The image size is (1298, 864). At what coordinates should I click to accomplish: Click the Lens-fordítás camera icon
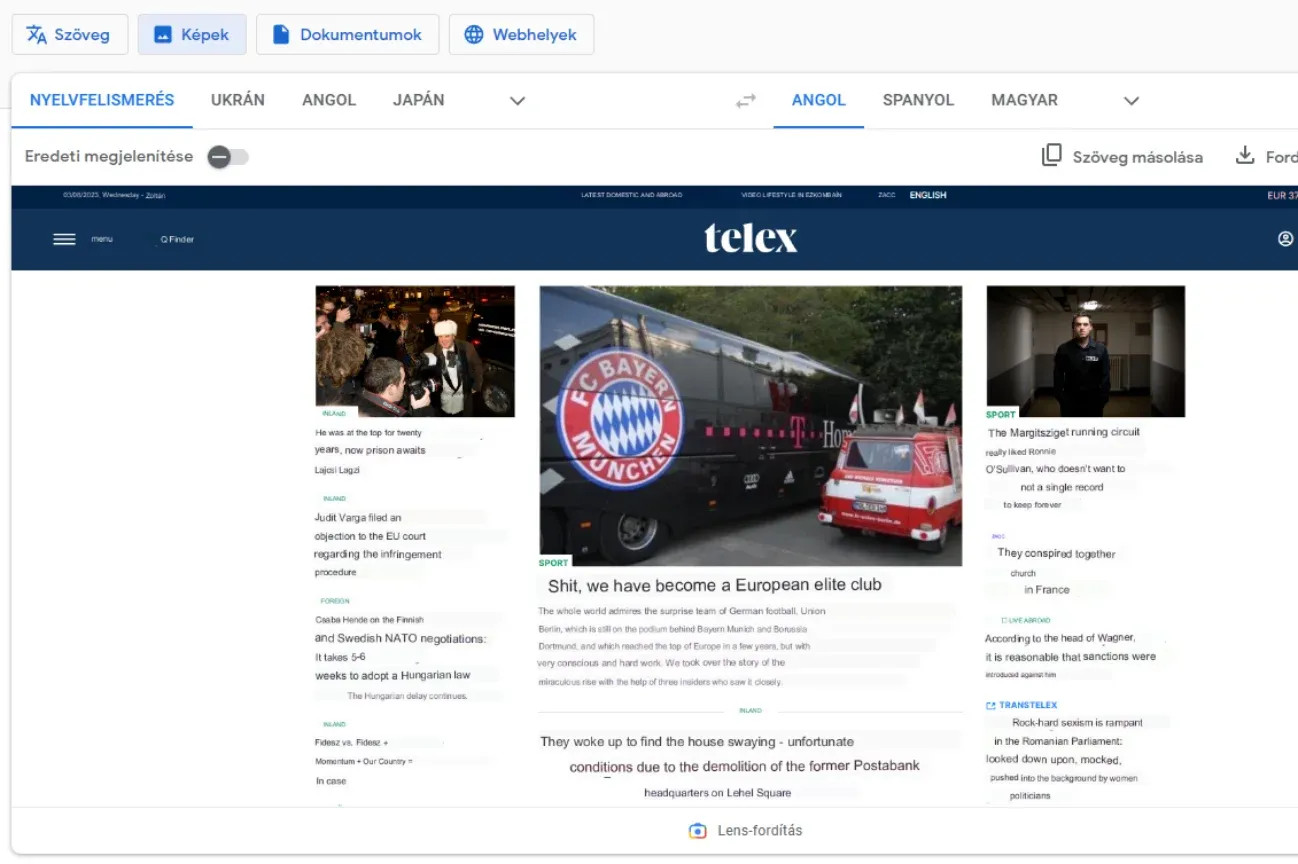coord(697,830)
